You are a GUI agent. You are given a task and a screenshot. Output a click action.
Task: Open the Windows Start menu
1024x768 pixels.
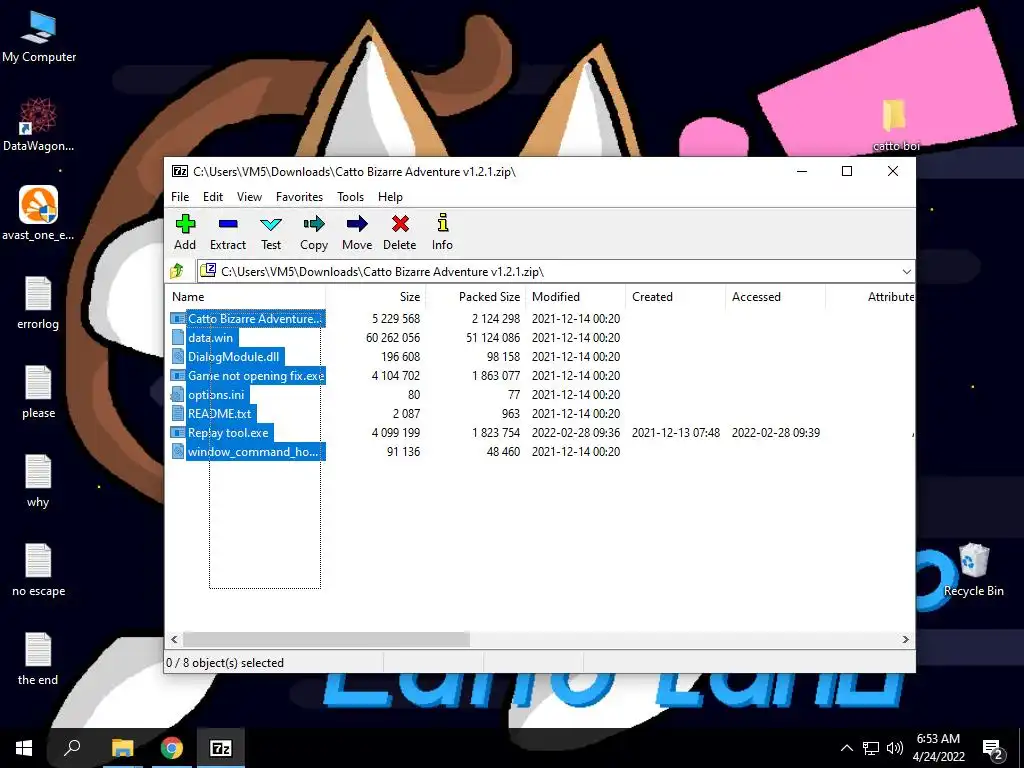point(24,748)
